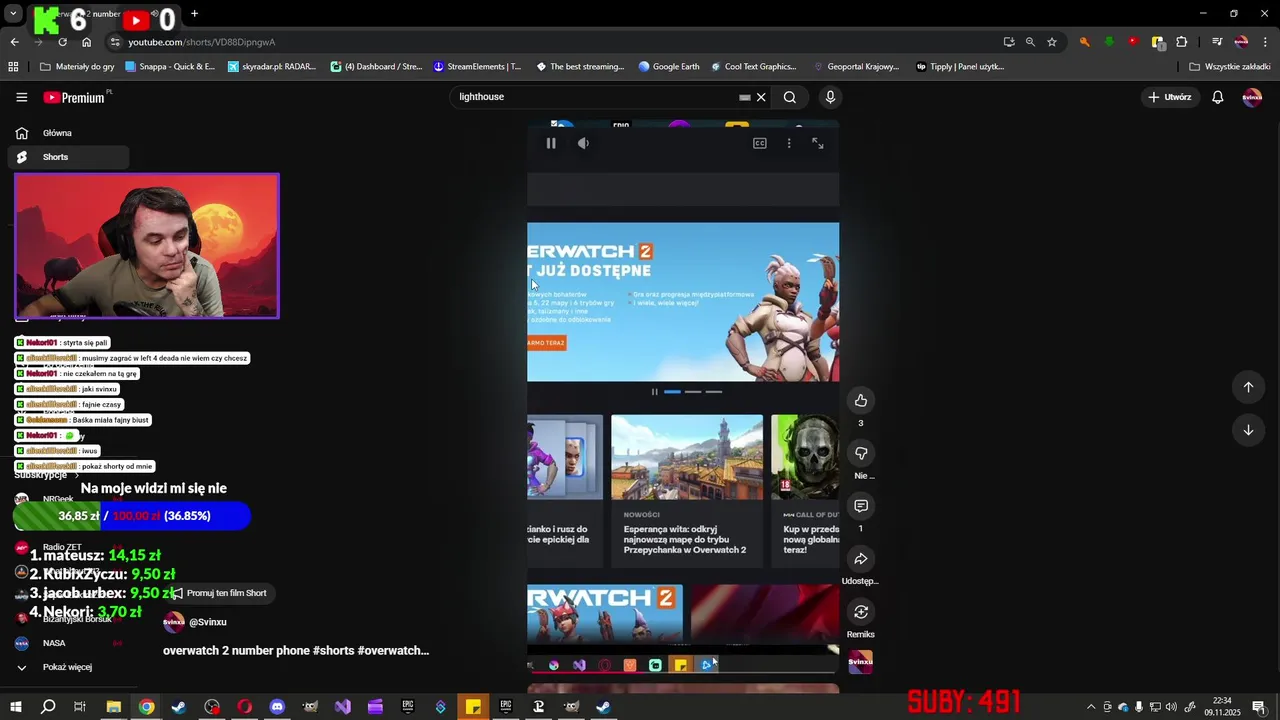The height and width of the screenshot is (720, 1280).
Task: Click the Short title overwatch 2 number phone
Action: [296, 650]
